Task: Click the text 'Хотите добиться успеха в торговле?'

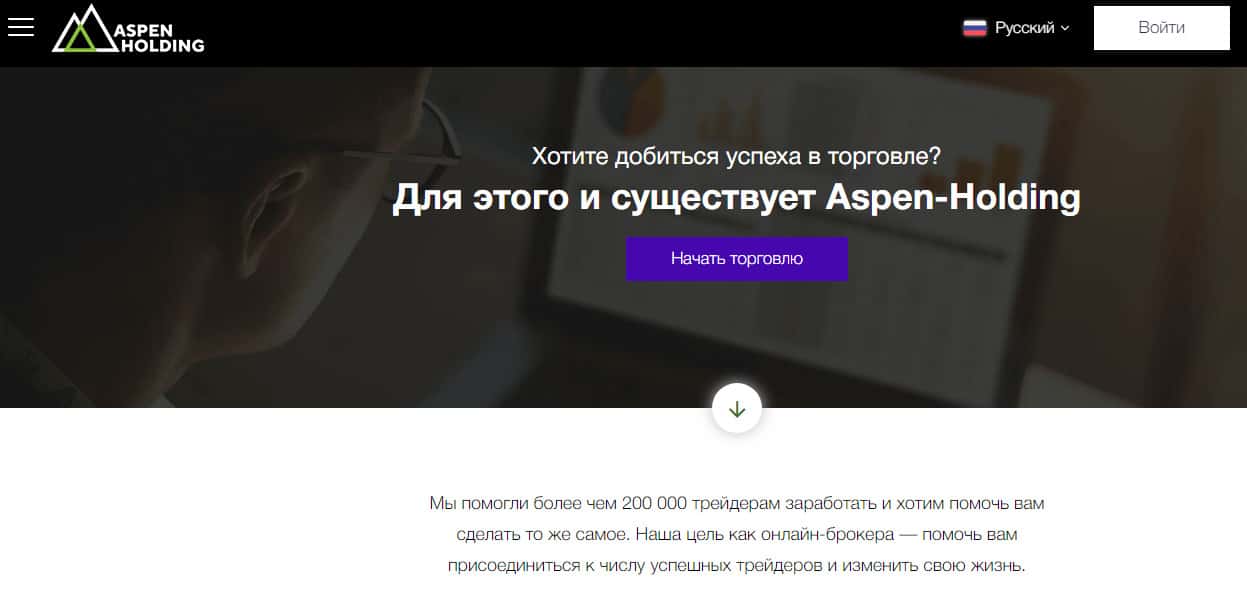Action: click(736, 155)
